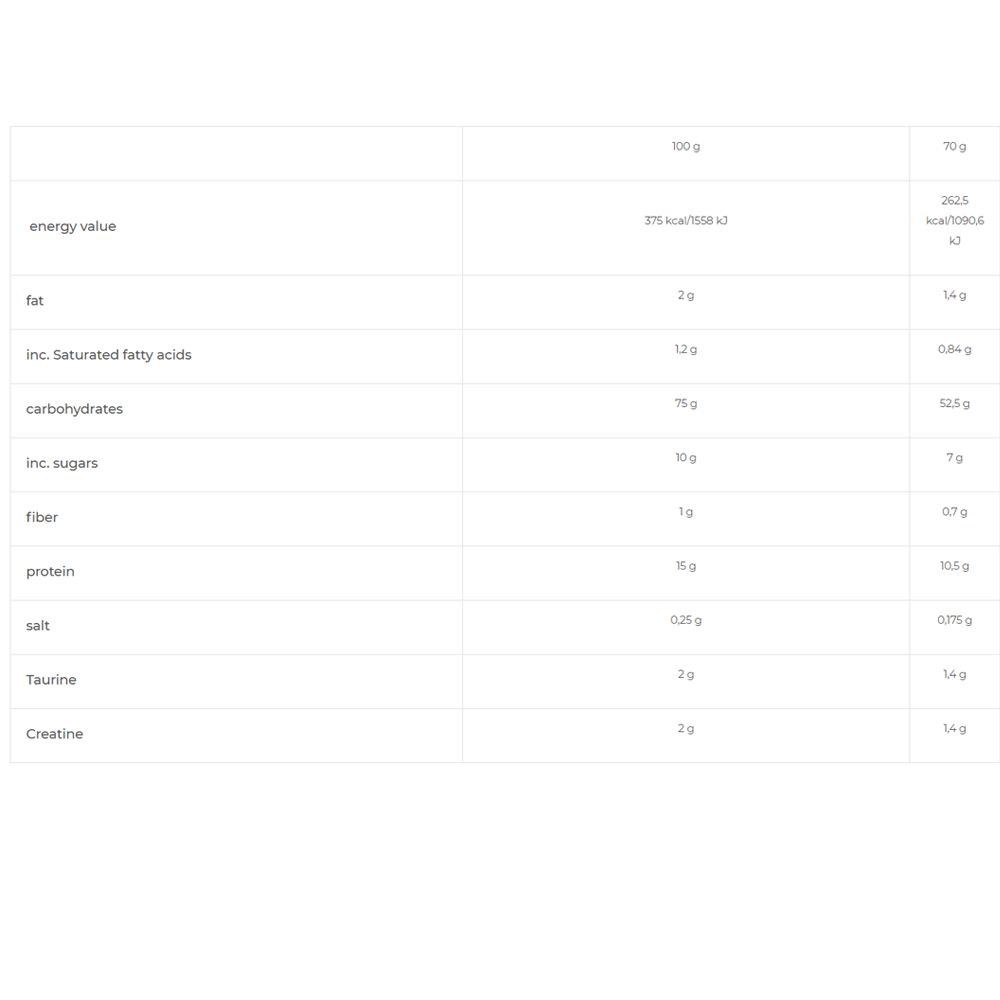Select the '375 kcal/1558 kJ' energy value
This screenshot has width=1000, height=1000.
tap(686, 221)
